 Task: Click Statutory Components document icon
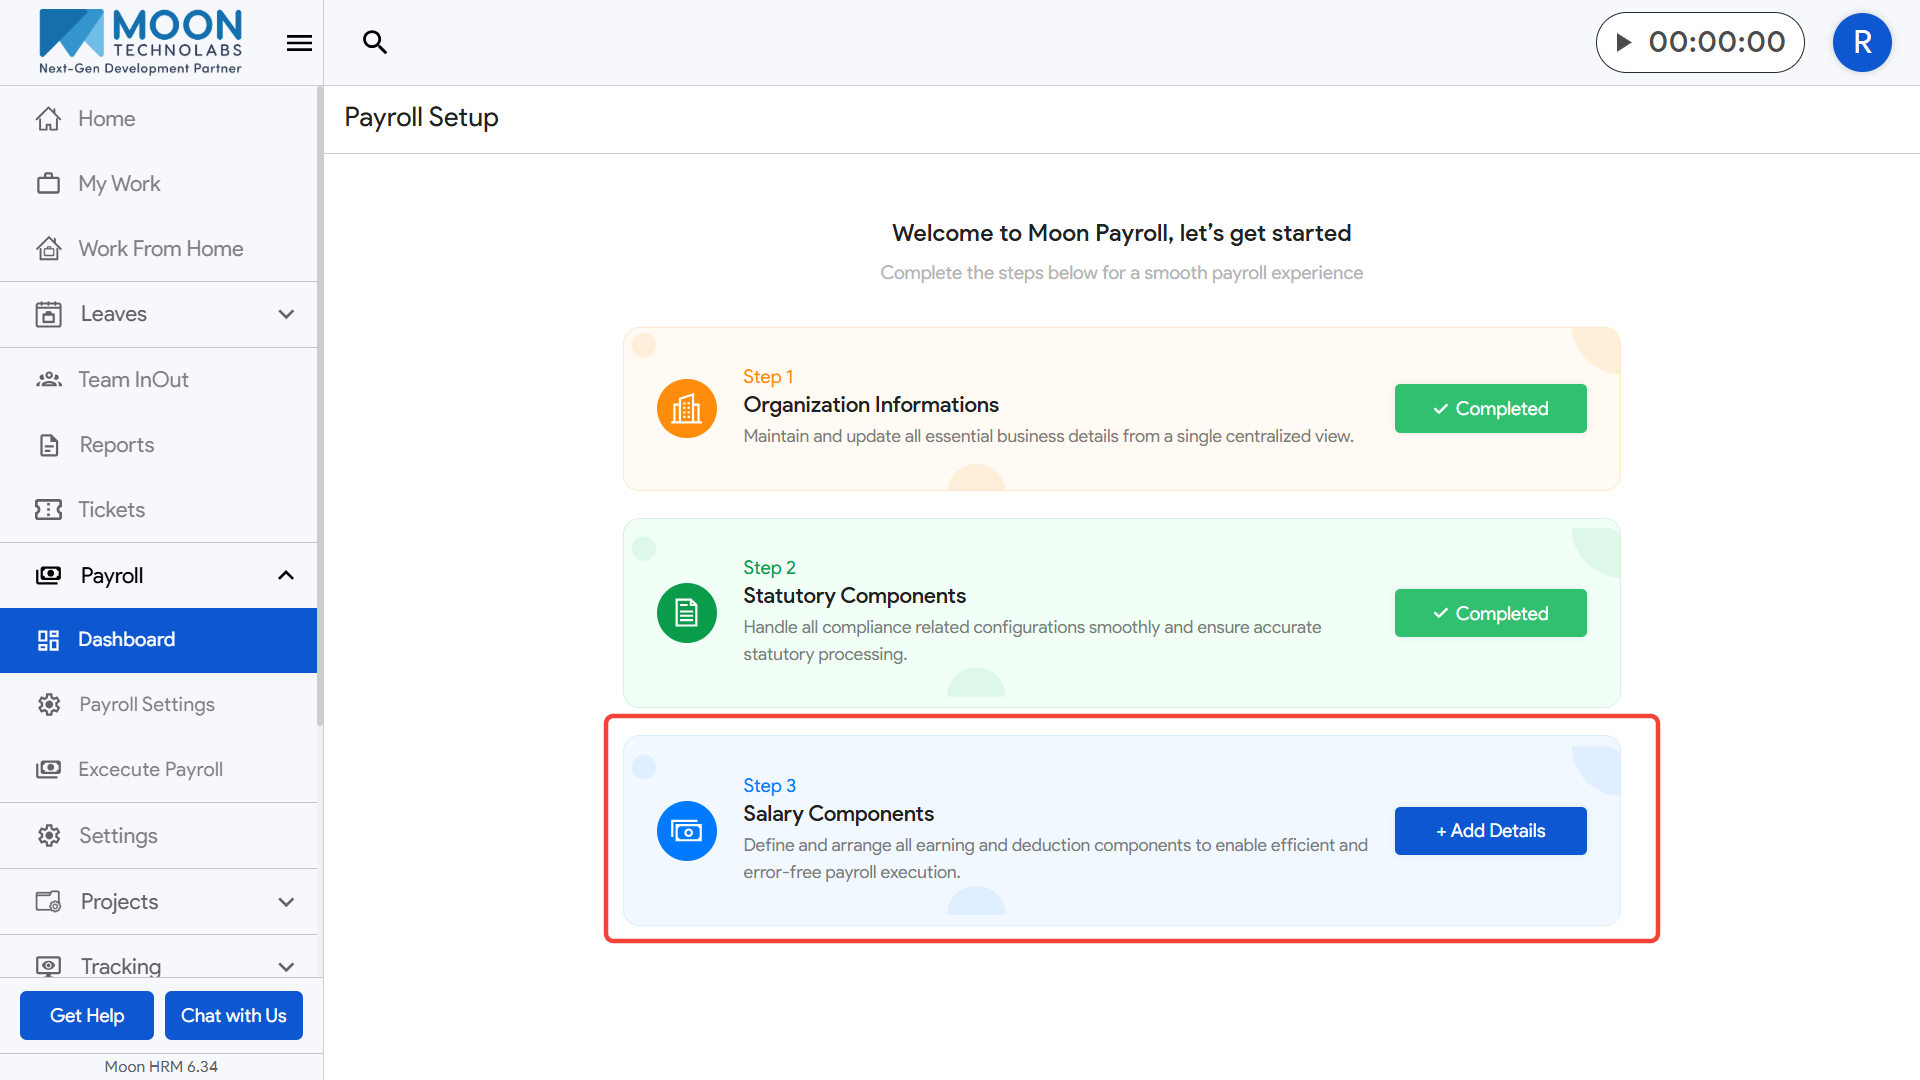(x=686, y=612)
